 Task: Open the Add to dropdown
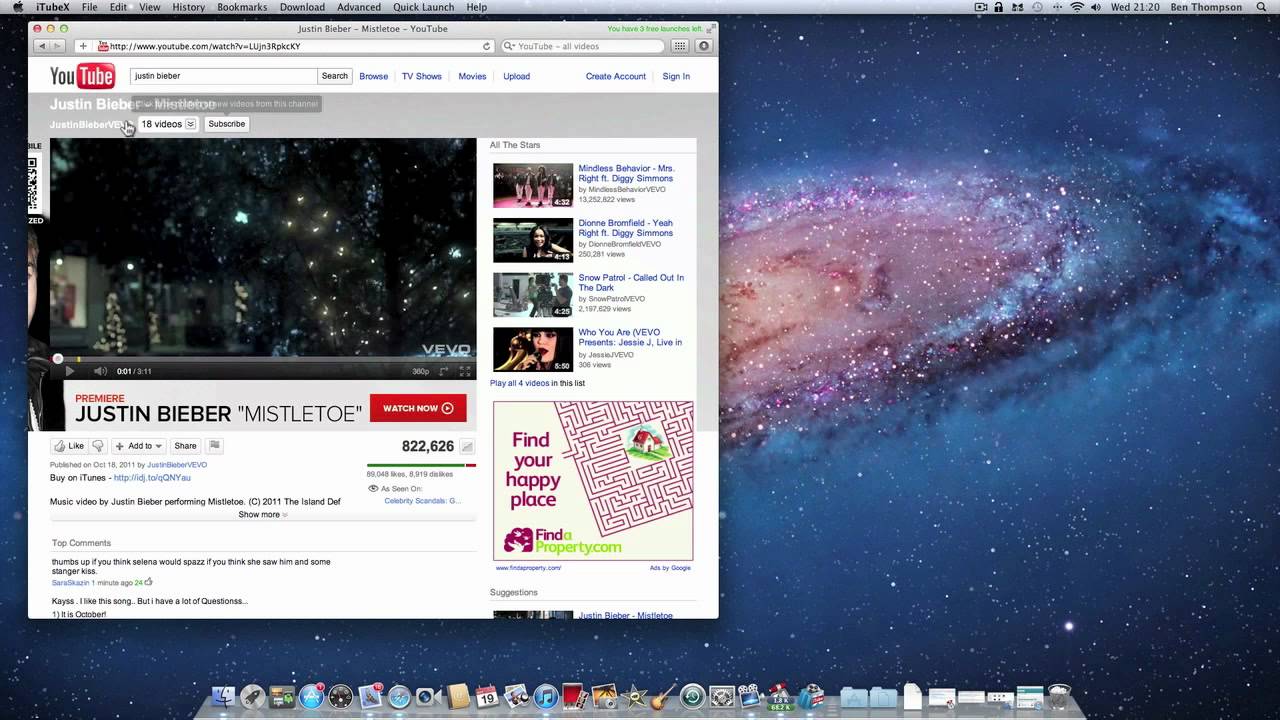pos(139,446)
